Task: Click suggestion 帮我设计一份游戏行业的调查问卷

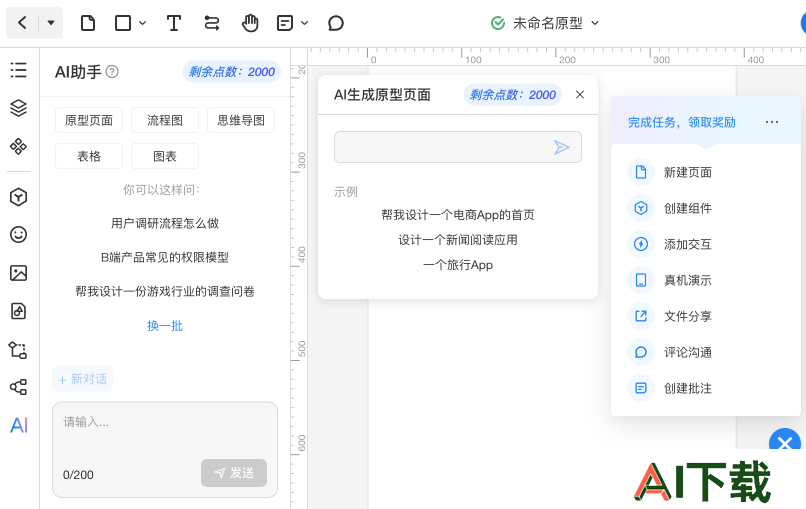Action: [x=165, y=292]
